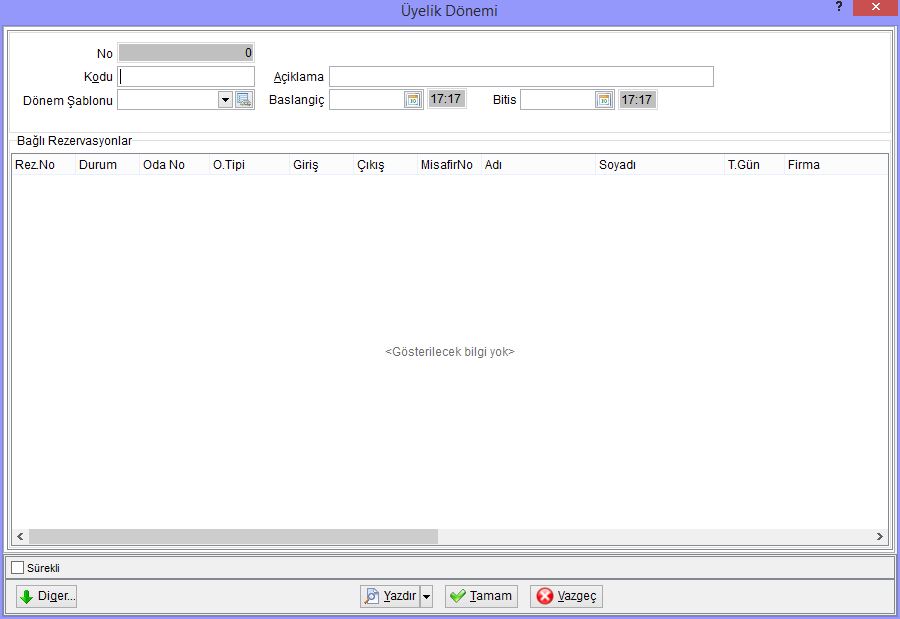900x619 pixels.
Task: Sort by the Durum column header
Action: (x=107, y=165)
